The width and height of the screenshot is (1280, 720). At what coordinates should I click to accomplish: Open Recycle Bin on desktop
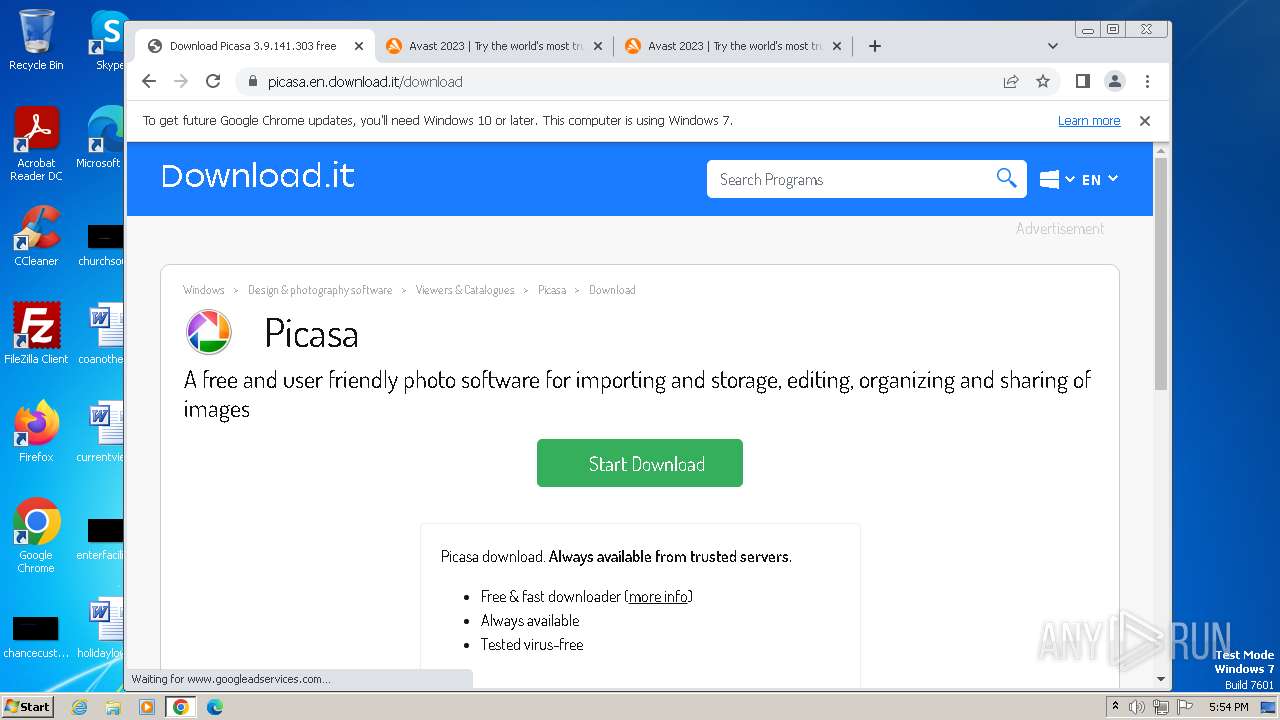tap(36, 40)
